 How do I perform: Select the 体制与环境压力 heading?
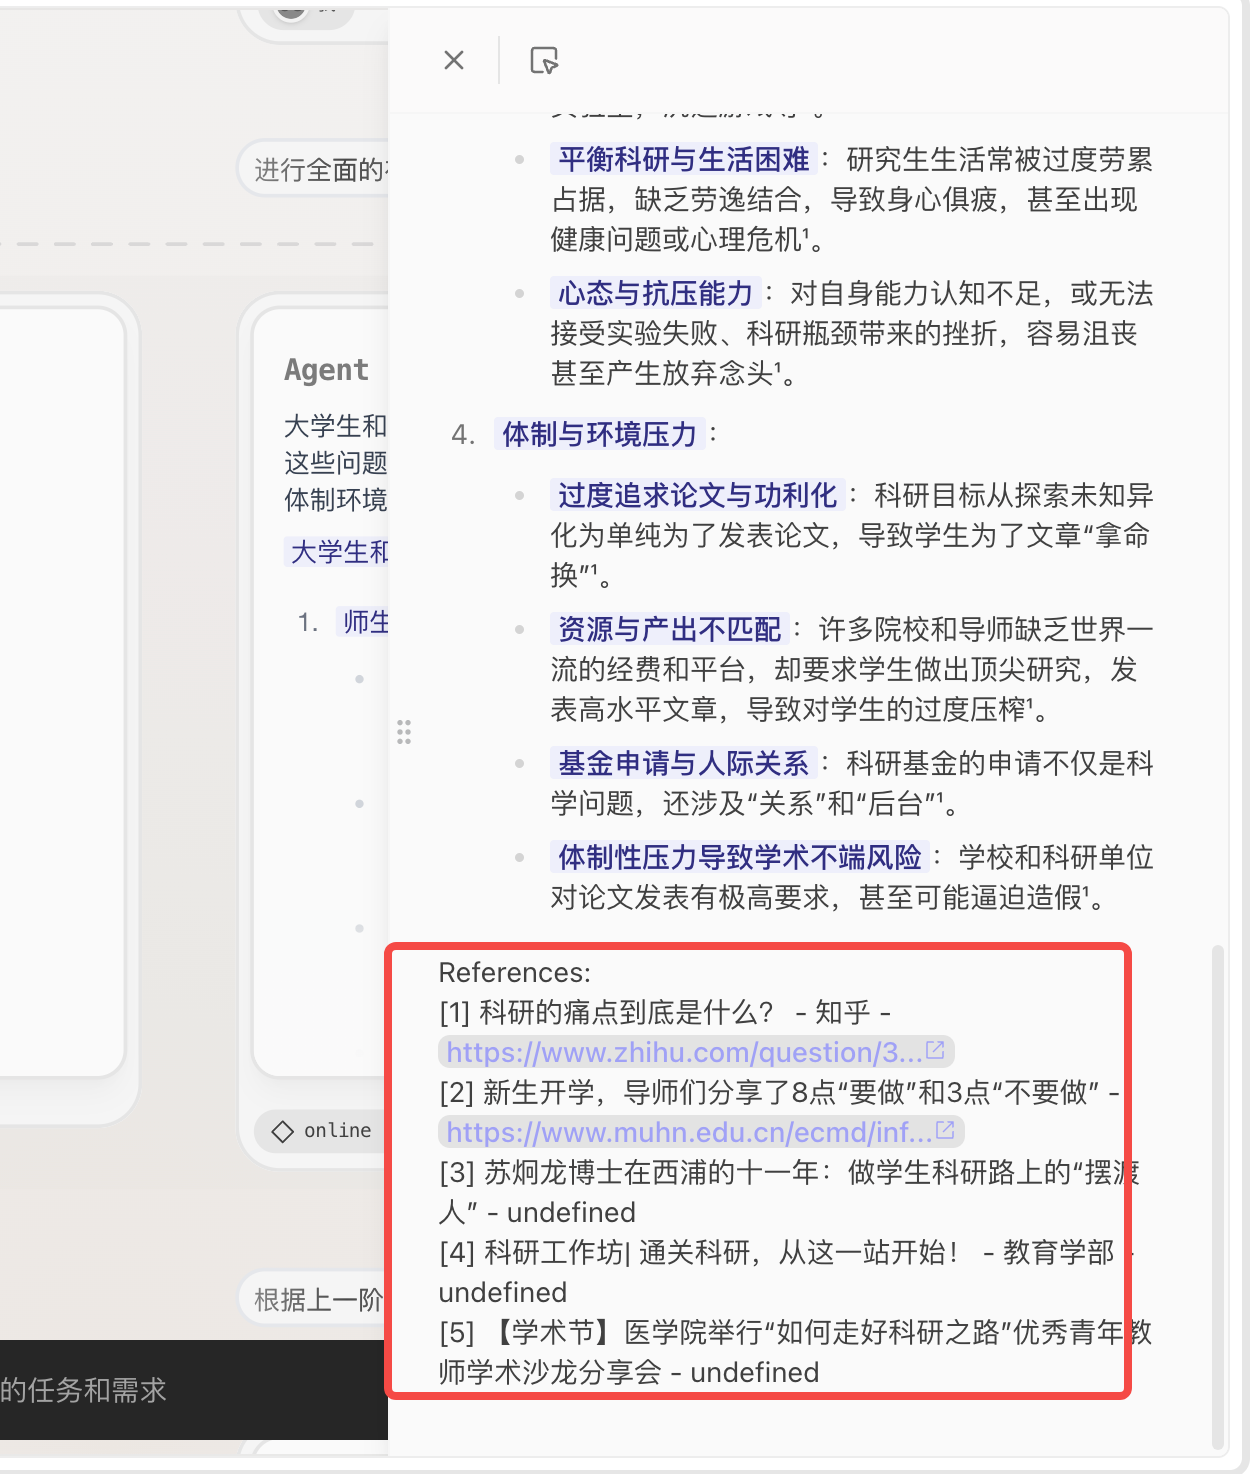pyautogui.click(x=600, y=434)
